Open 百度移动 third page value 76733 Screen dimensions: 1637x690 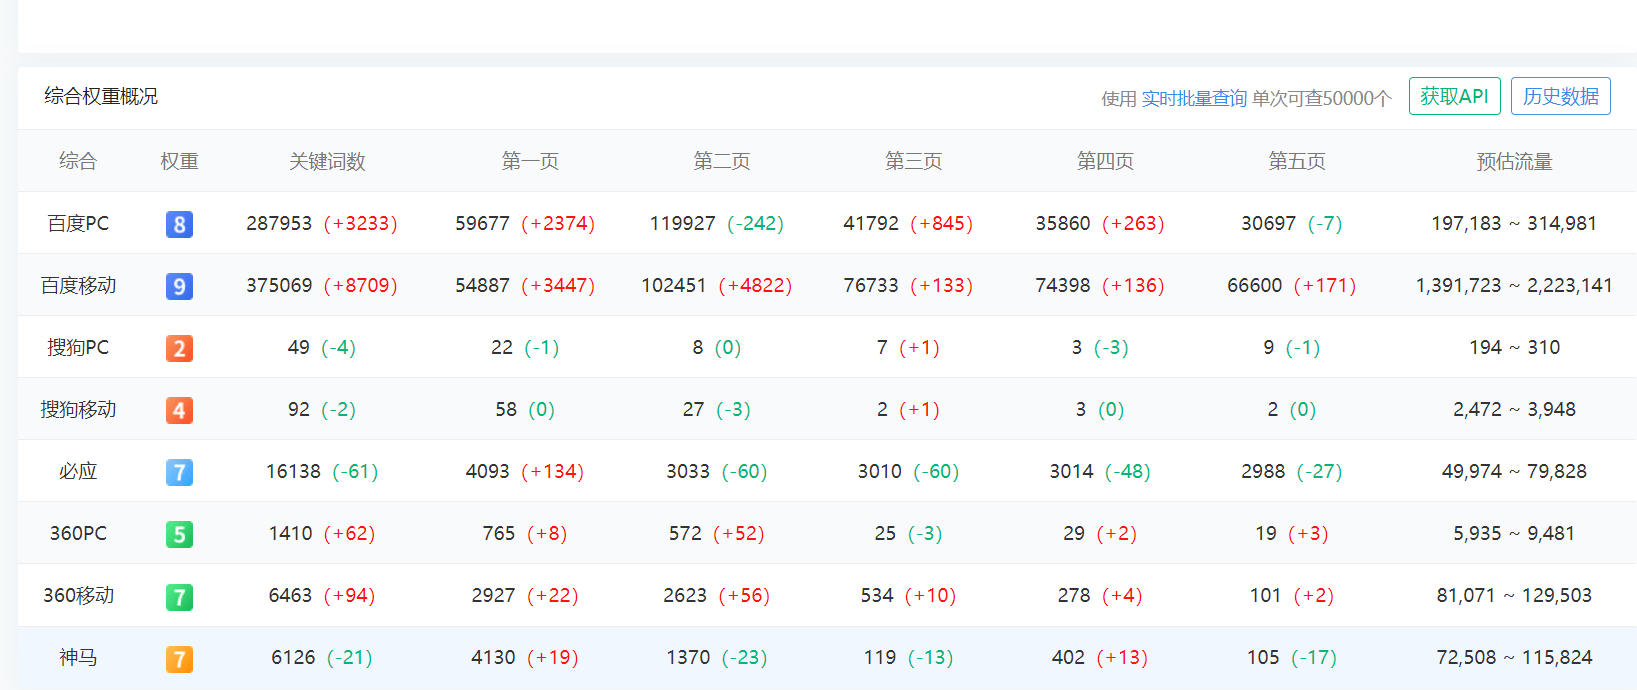(871, 285)
